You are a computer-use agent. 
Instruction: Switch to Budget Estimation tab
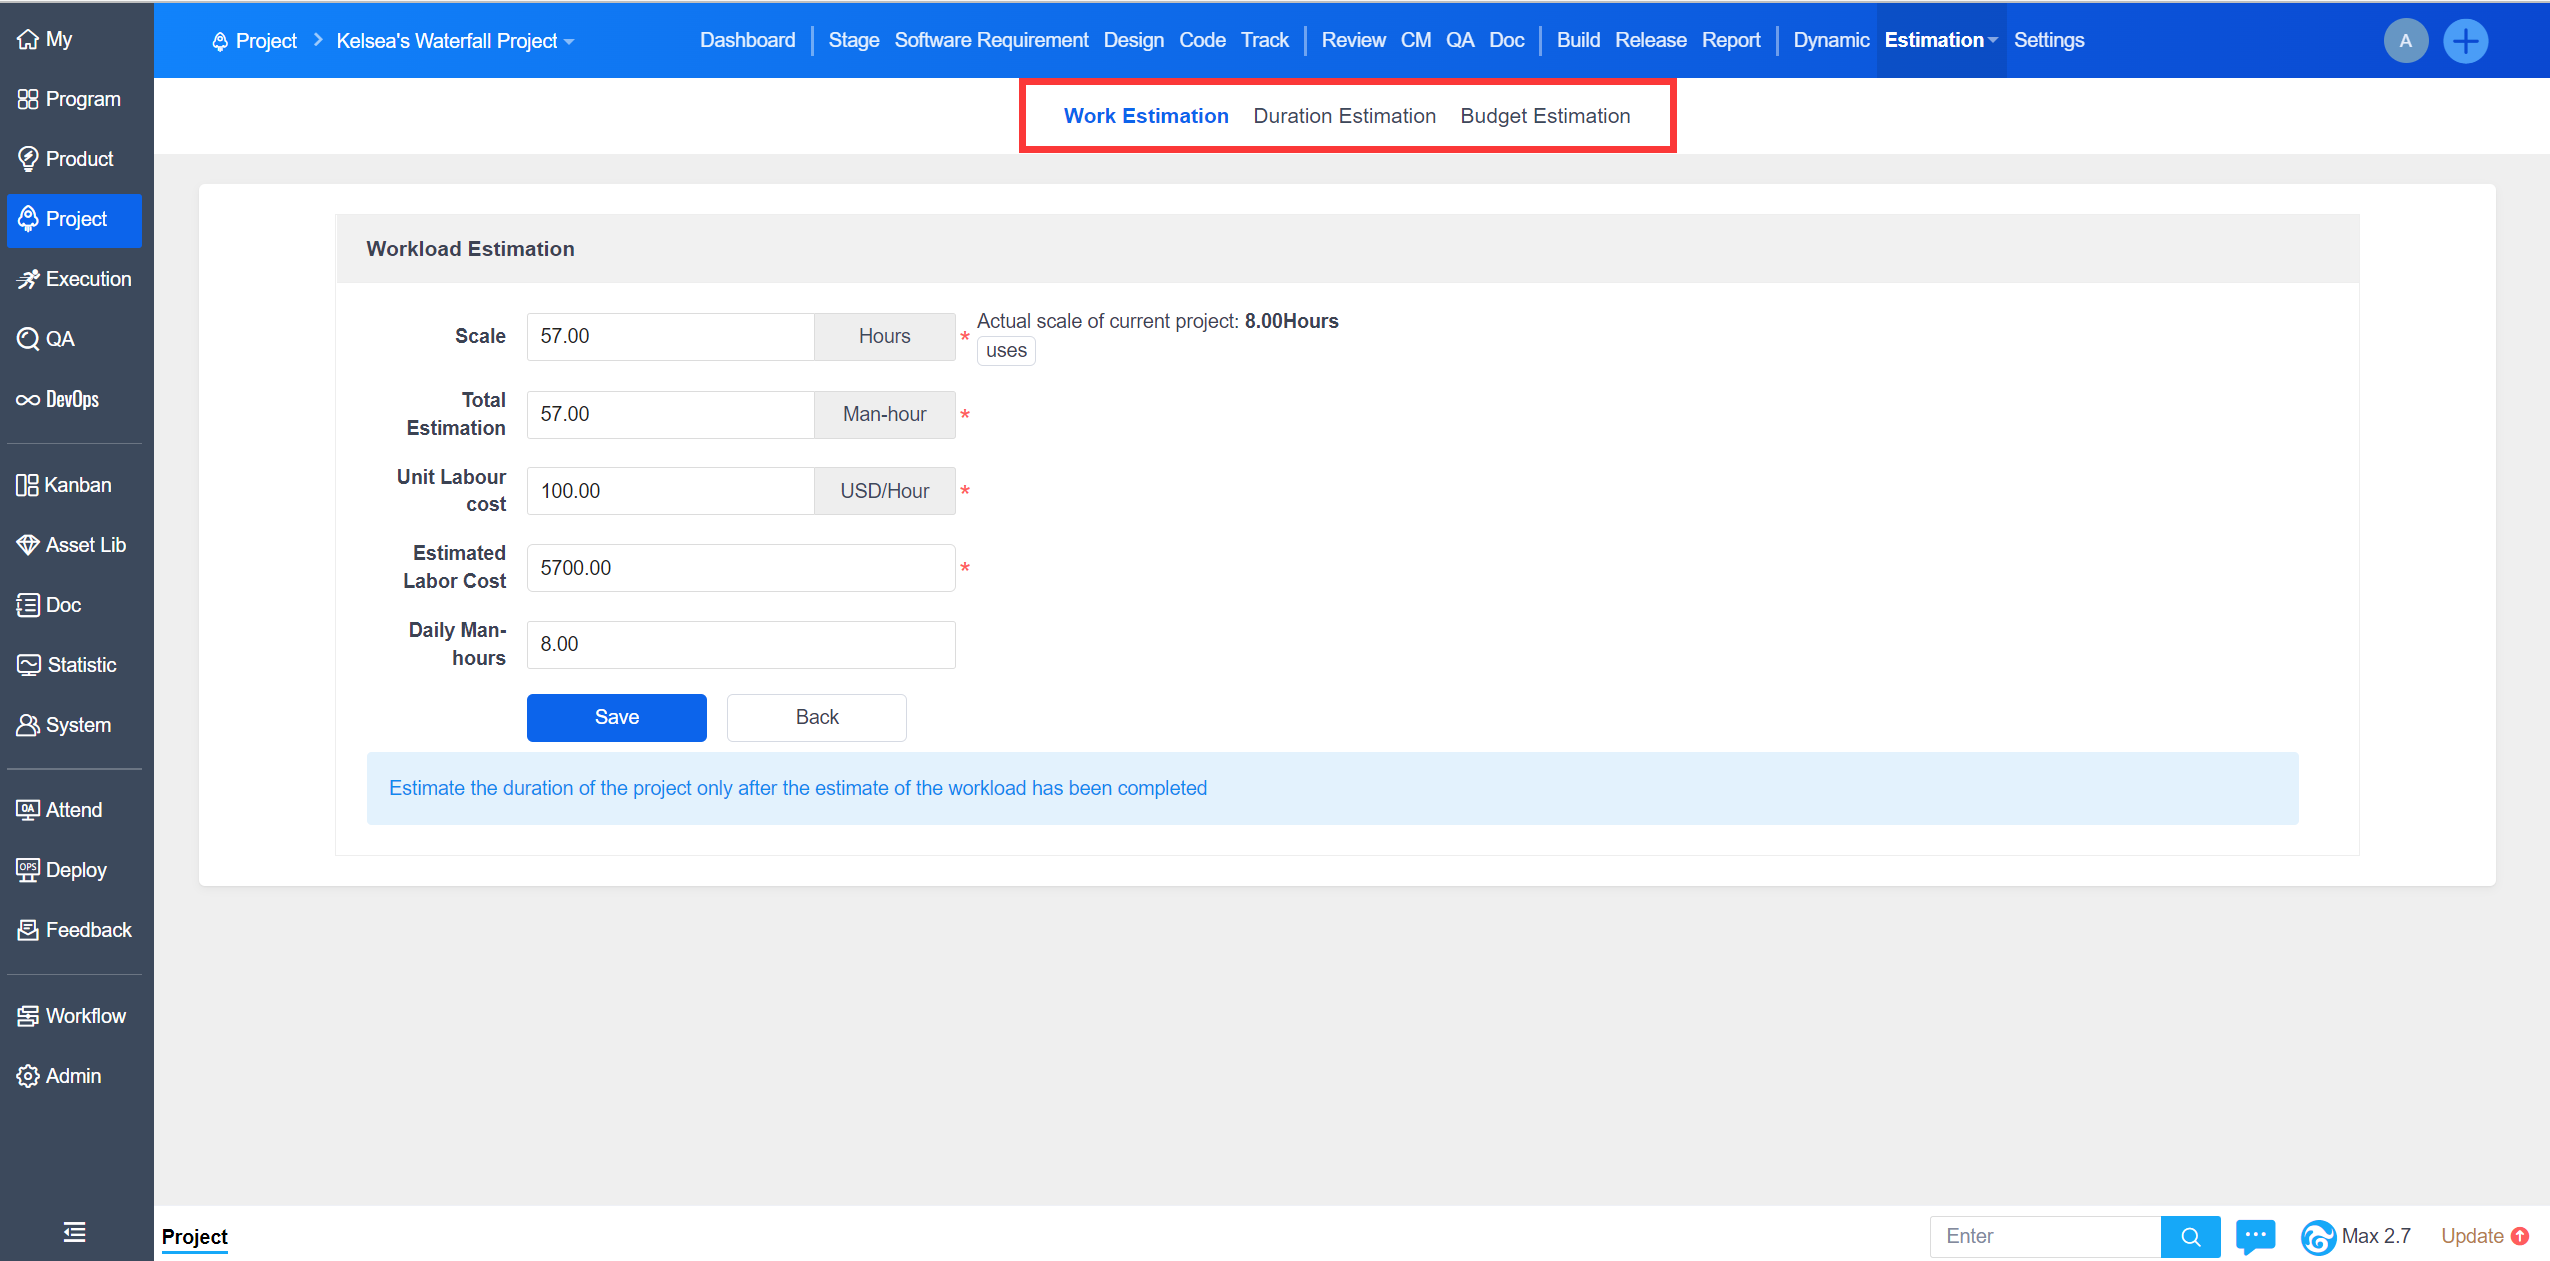[x=1545, y=116]
